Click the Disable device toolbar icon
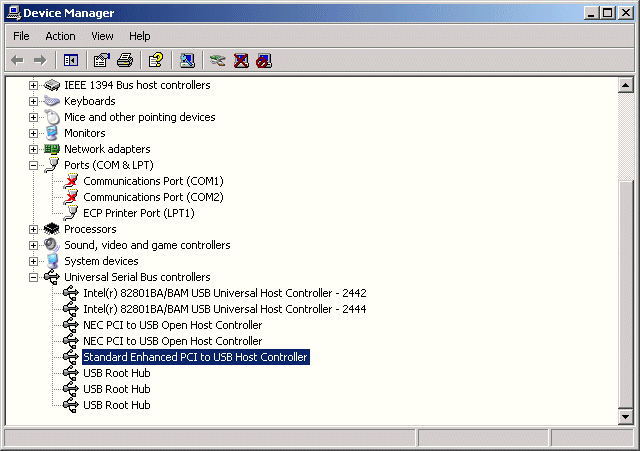The image size is (640, 451). point(264,61)
